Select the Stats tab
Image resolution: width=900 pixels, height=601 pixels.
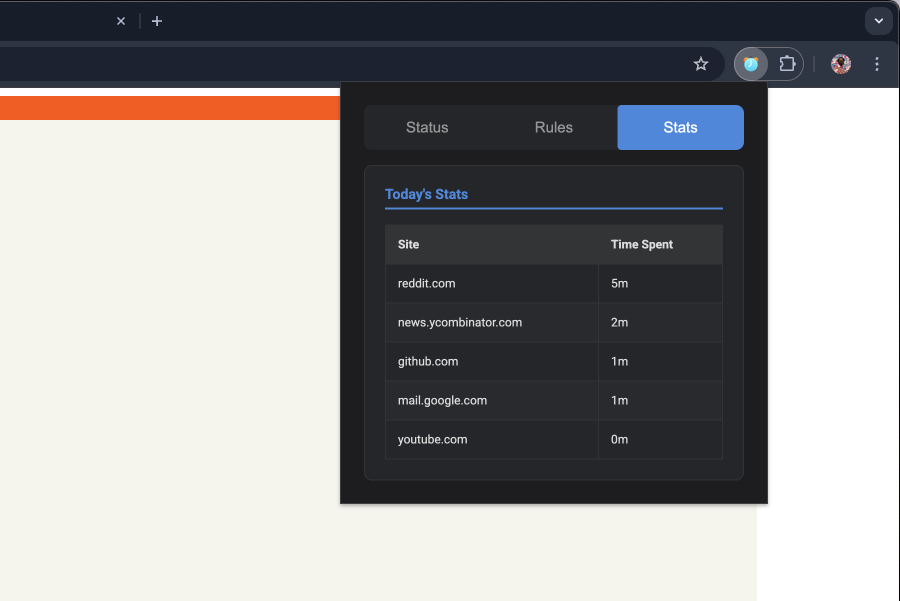pos(680,128)
